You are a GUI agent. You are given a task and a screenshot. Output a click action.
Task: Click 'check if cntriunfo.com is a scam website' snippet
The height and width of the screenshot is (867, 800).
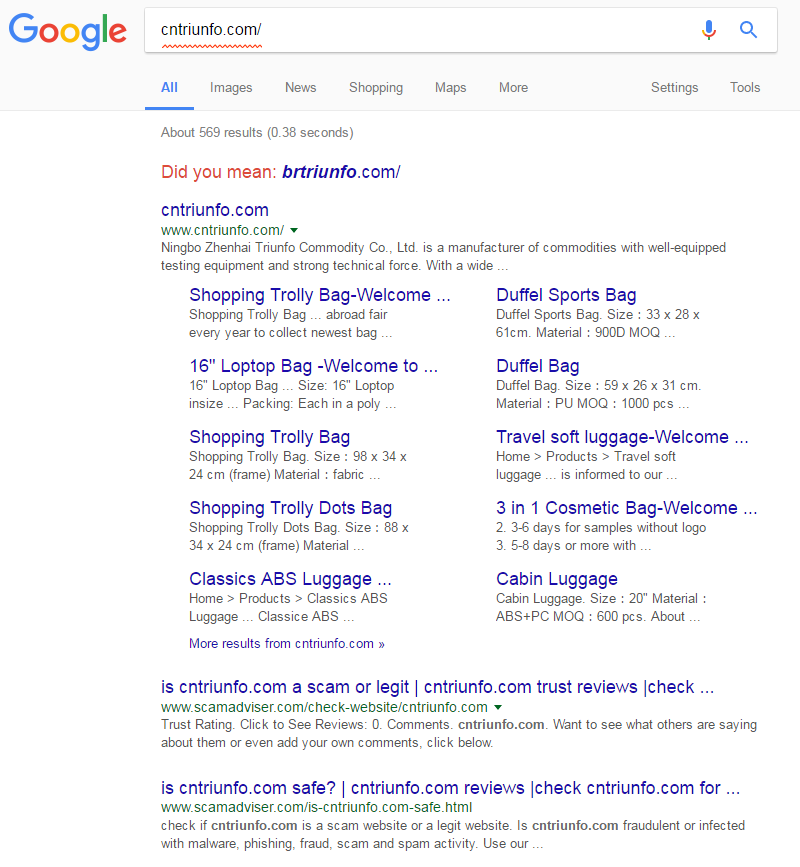click(x=453, y=834)
